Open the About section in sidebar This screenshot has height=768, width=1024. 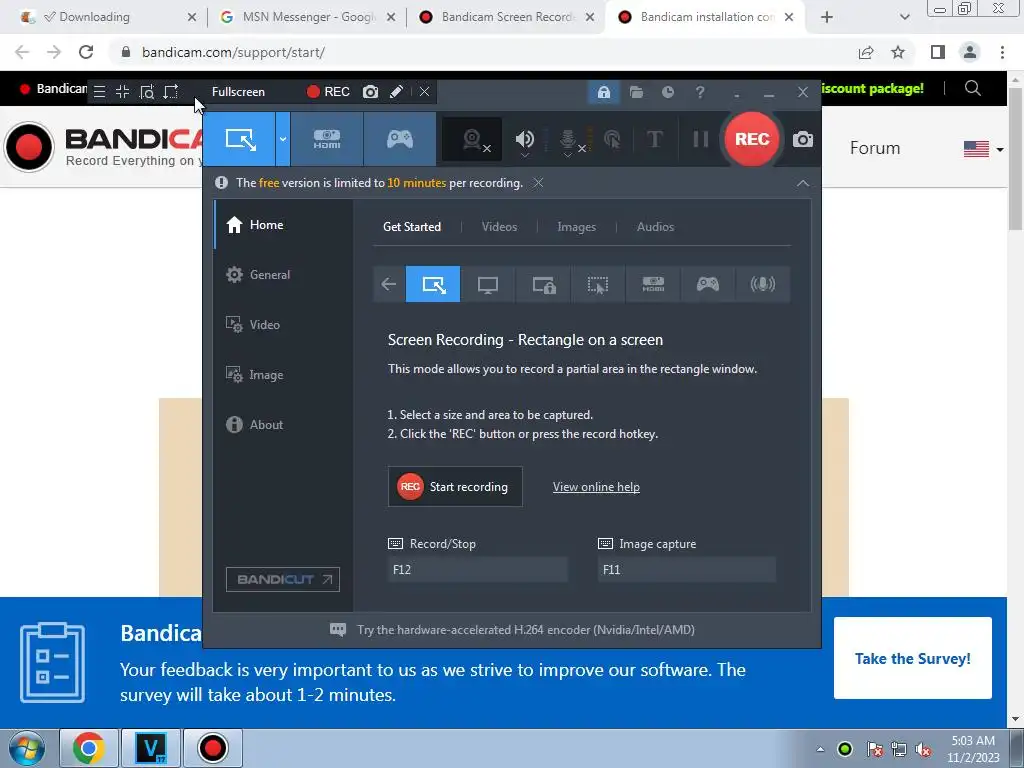pyautogui.click(x=283, y=424)
